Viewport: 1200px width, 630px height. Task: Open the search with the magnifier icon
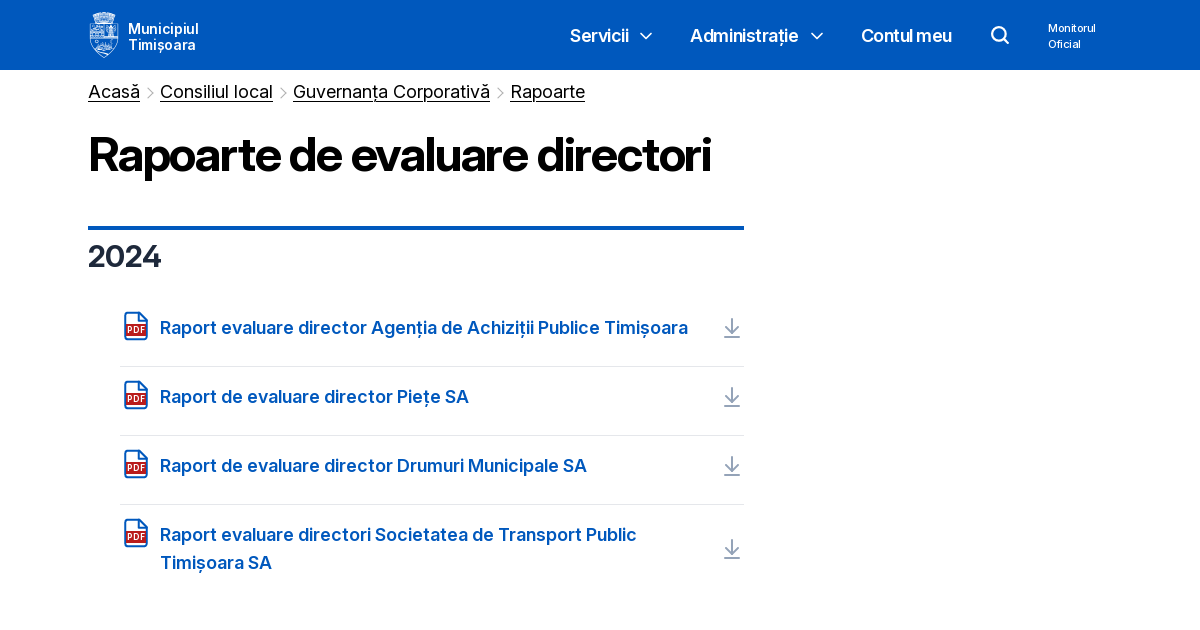(1000, 35)
